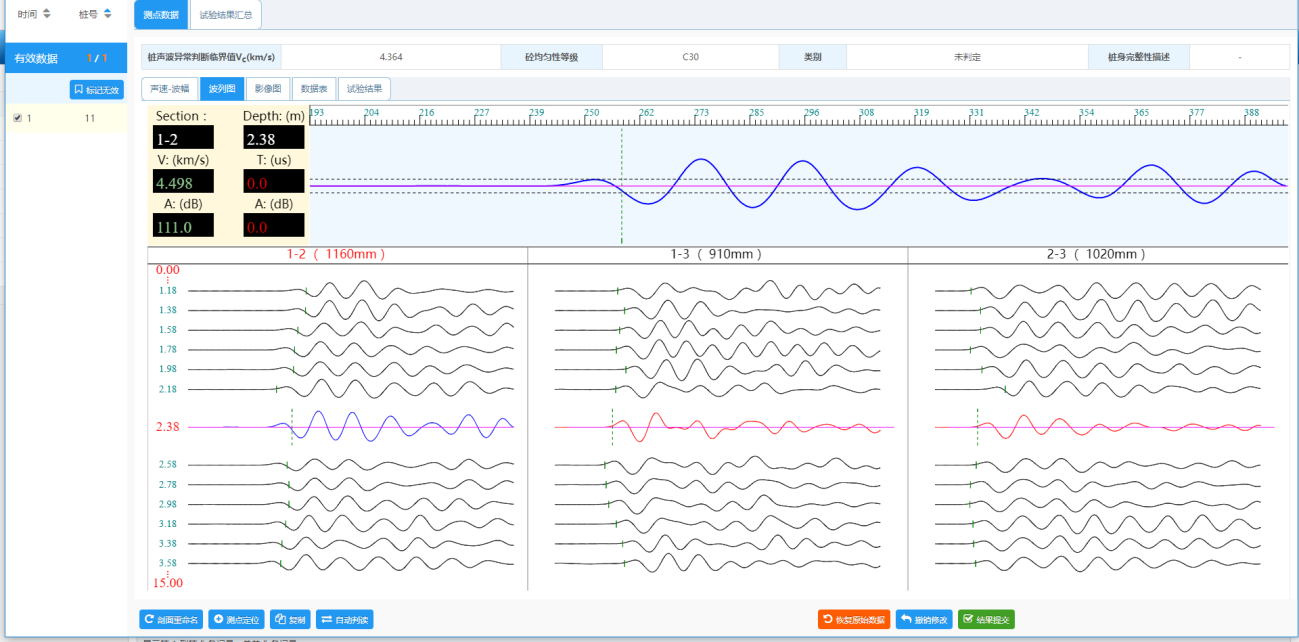Click the highlighted red 2.38 depth label
1299x642 pixels.
(x=167, y=427)
